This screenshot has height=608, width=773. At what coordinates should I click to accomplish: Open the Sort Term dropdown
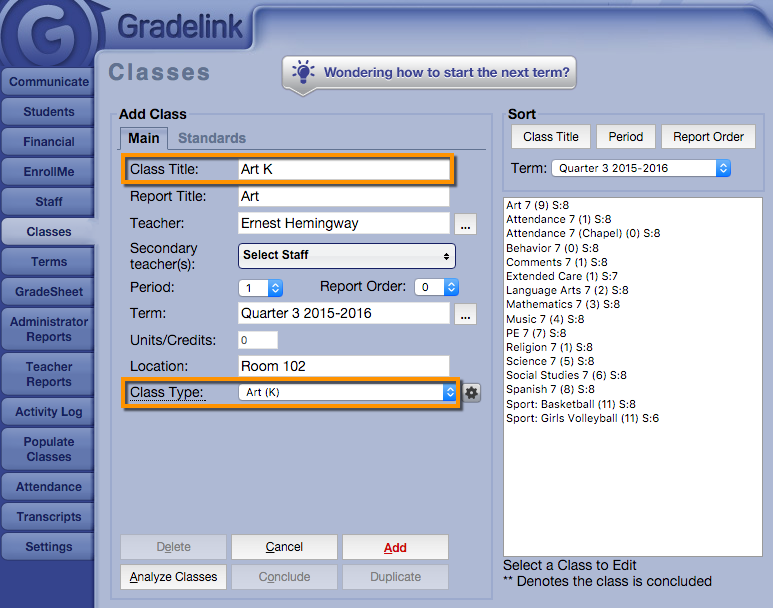pos(640,169)
